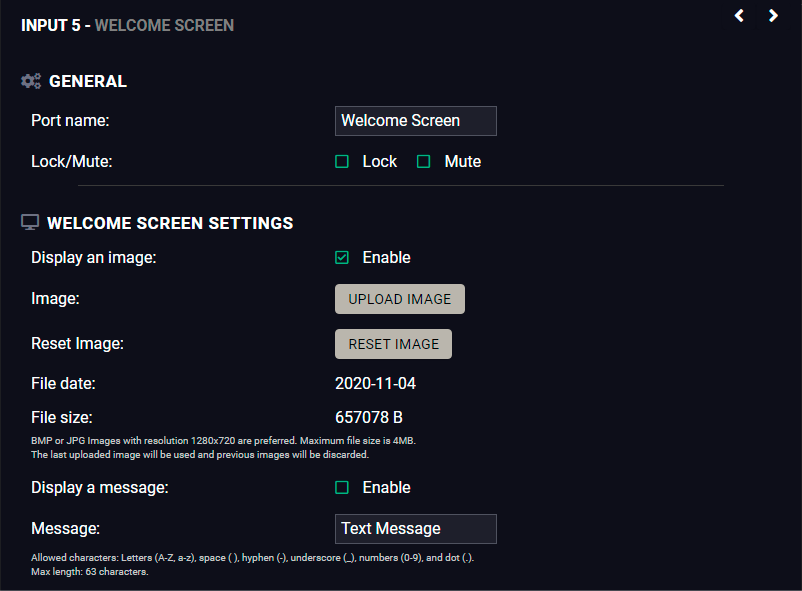Click the Reset Image label
This screenshot has width=802, height=591.
(77, 343)
